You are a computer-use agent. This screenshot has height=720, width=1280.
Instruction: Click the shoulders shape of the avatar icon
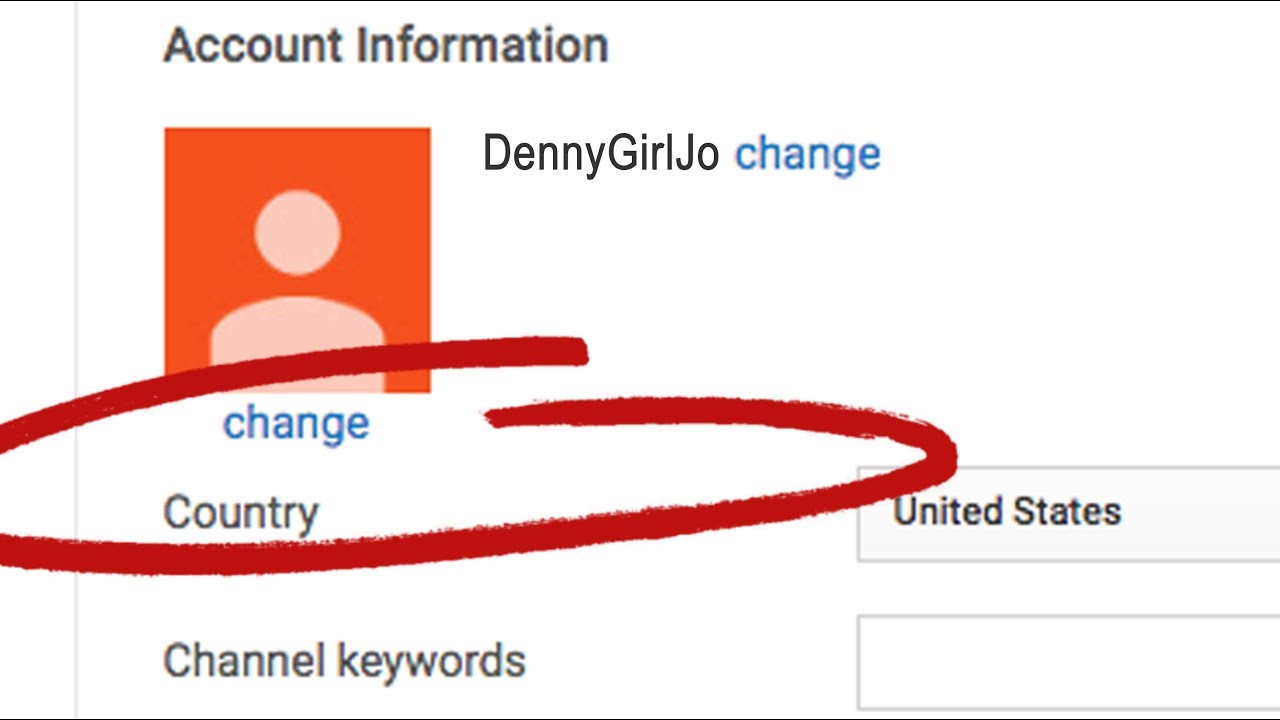point(297,328)
